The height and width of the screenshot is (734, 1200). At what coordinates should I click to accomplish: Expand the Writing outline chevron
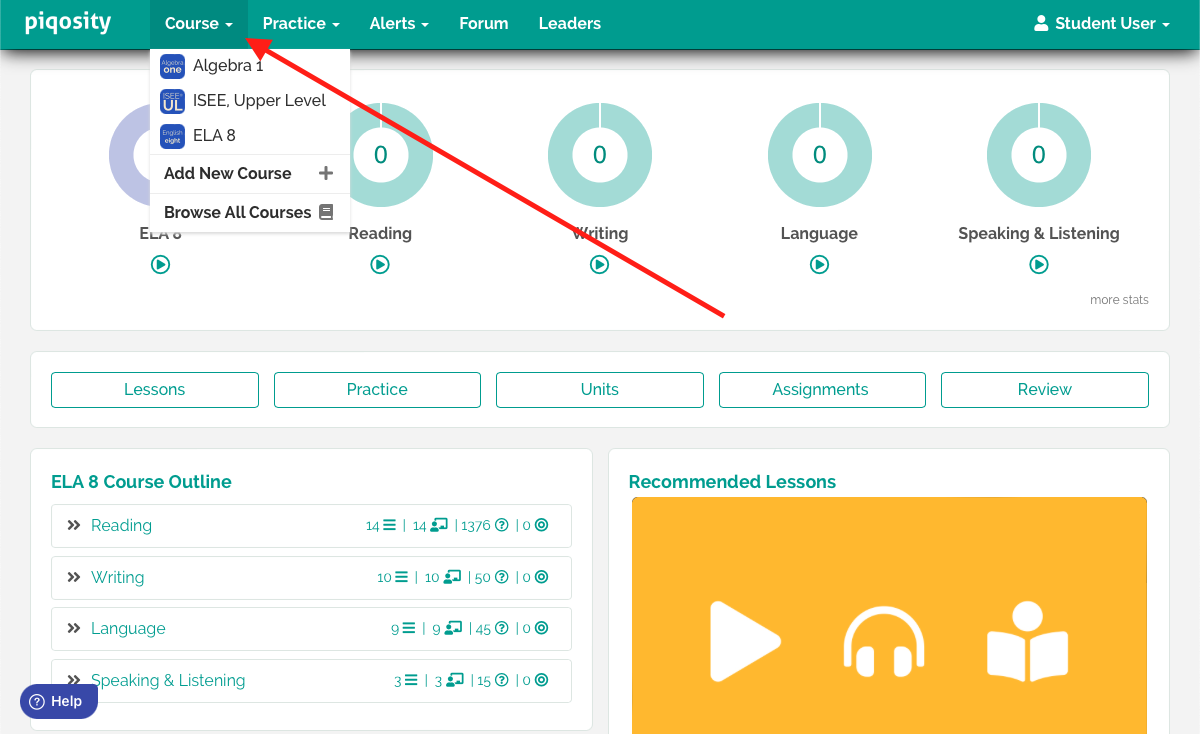click(74, 577)
